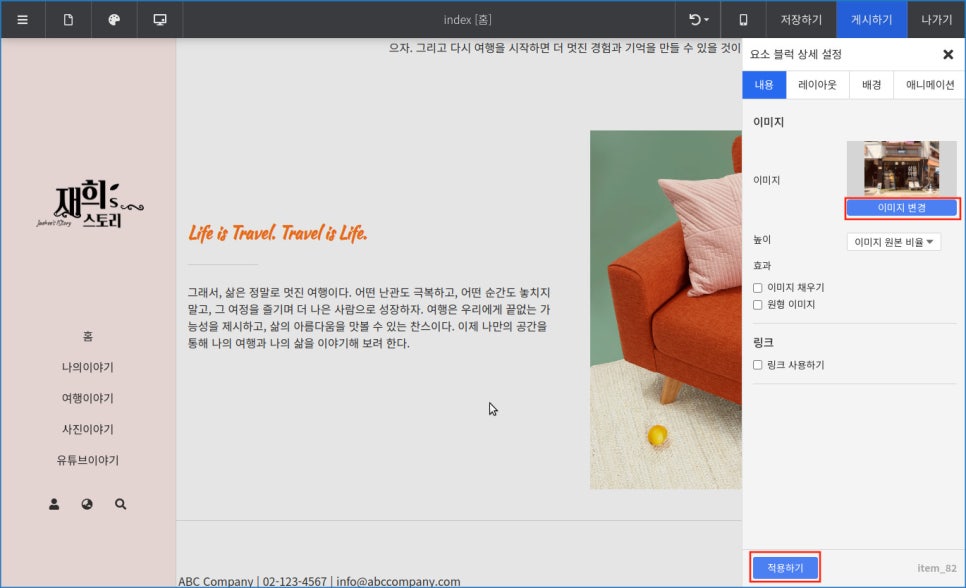The height and width of the screenshot is (588, 966).
Task: Open the undo history dropdown
Action: 698,20
